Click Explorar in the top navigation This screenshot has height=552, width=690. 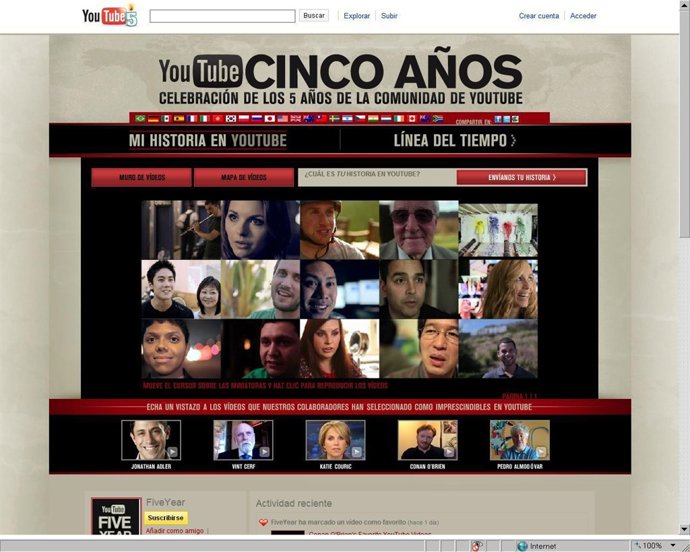(x=356, y=16)
